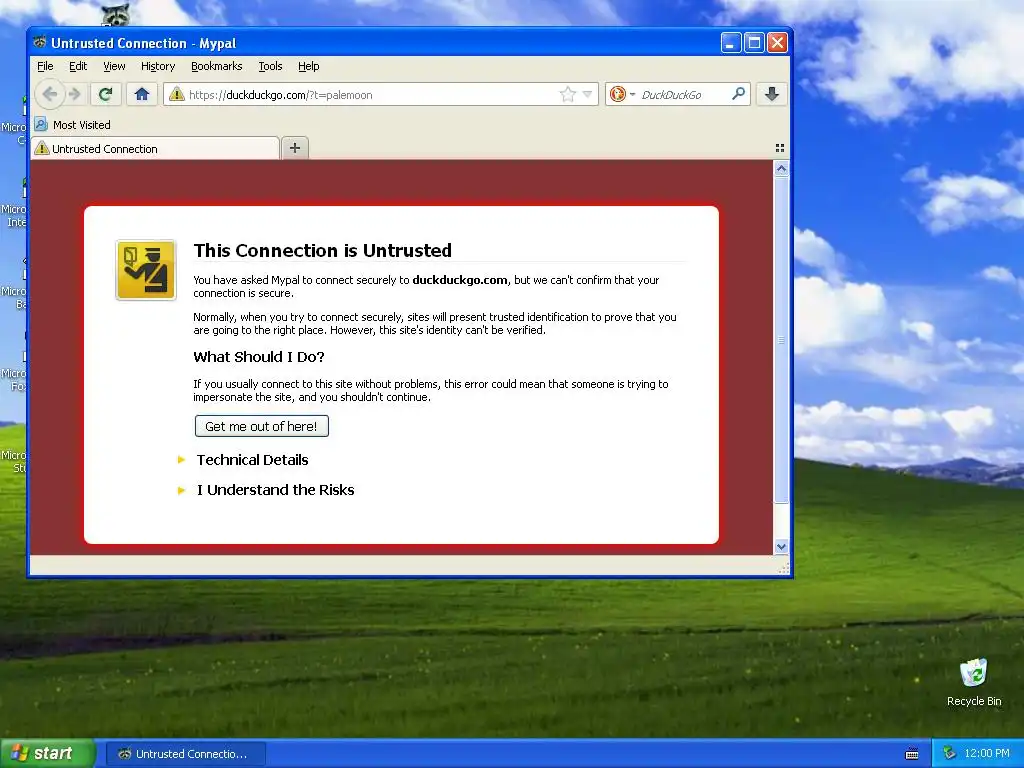Expand the Technical Details section
The image size is (1024, 768).
tap(252, 460)
